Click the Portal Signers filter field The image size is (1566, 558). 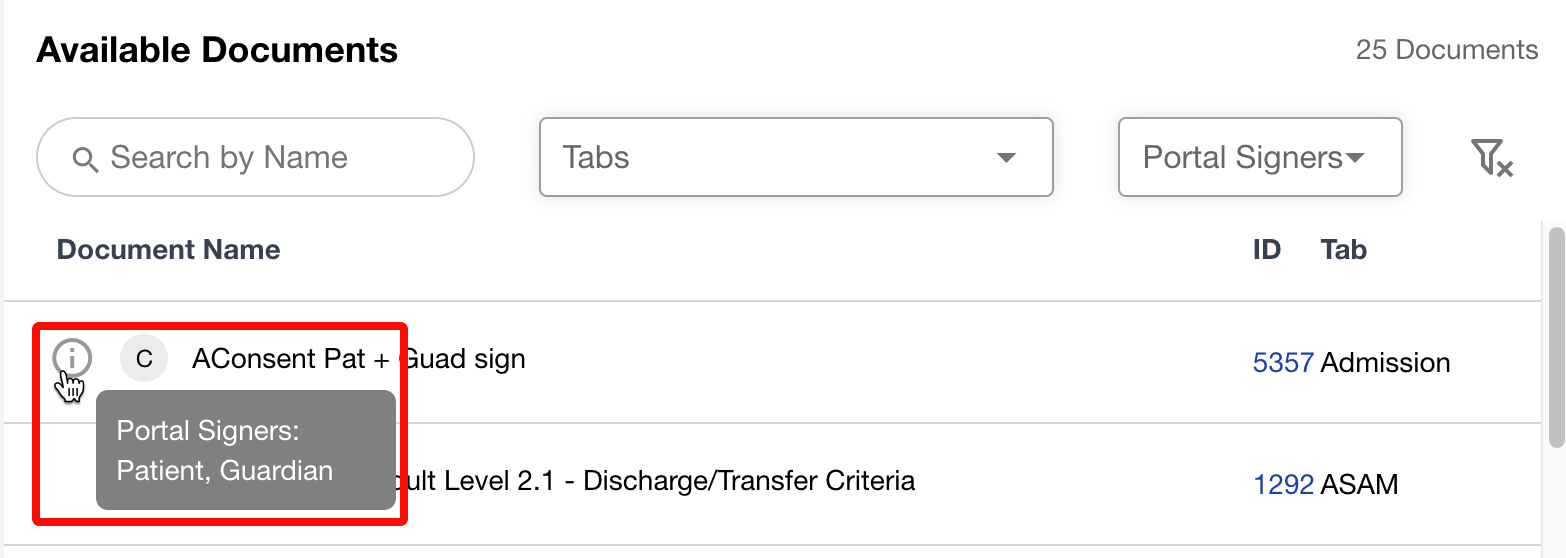pyautogui.click(x=1243, y=158)
